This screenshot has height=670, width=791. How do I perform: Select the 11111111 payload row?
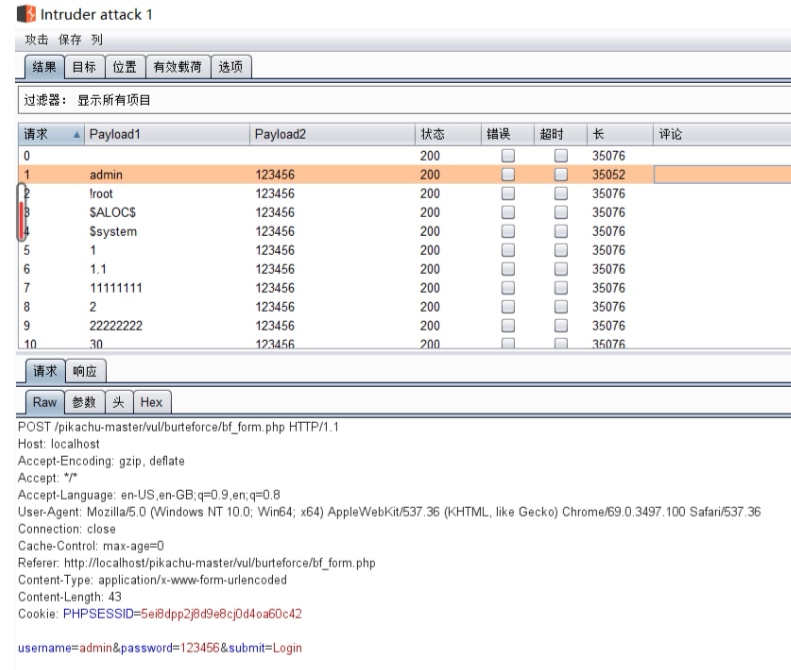[405, 288]
